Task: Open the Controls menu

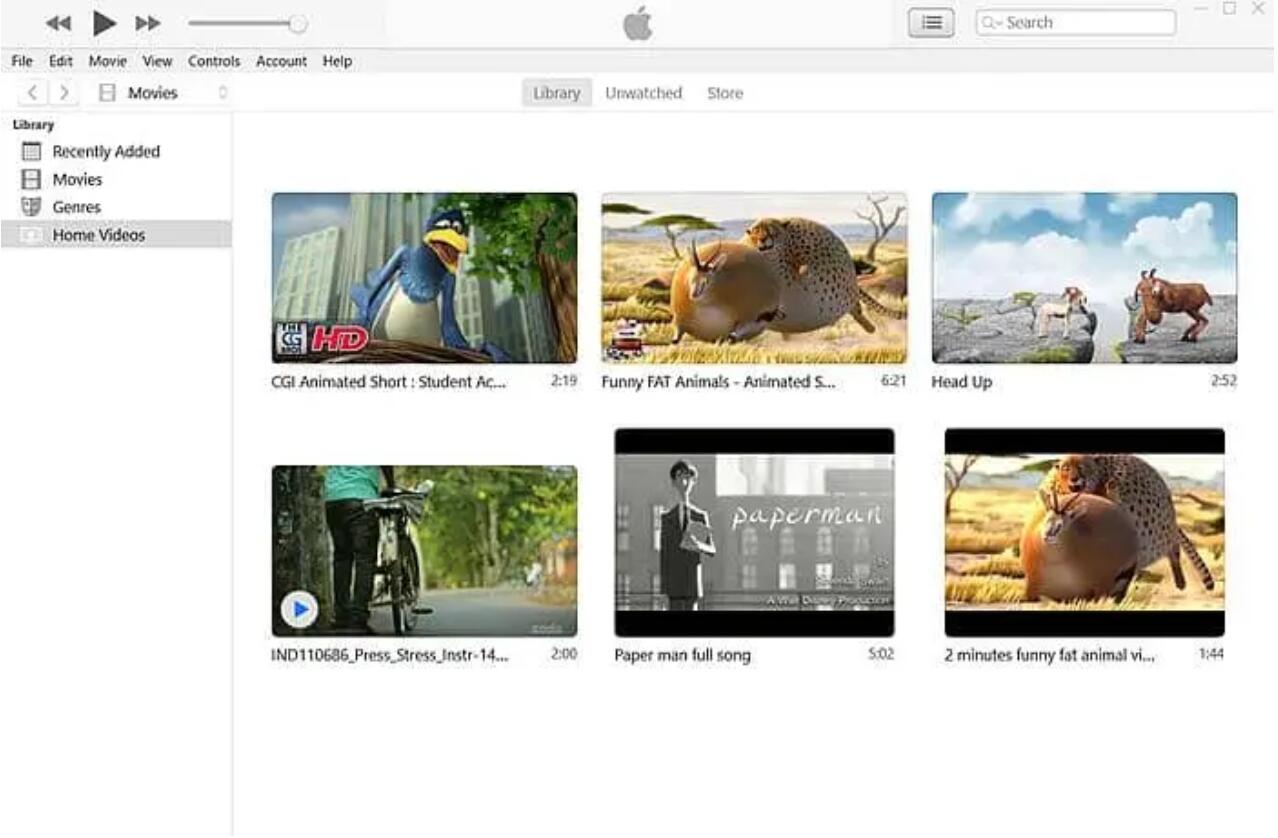Action: coord(214,61)
